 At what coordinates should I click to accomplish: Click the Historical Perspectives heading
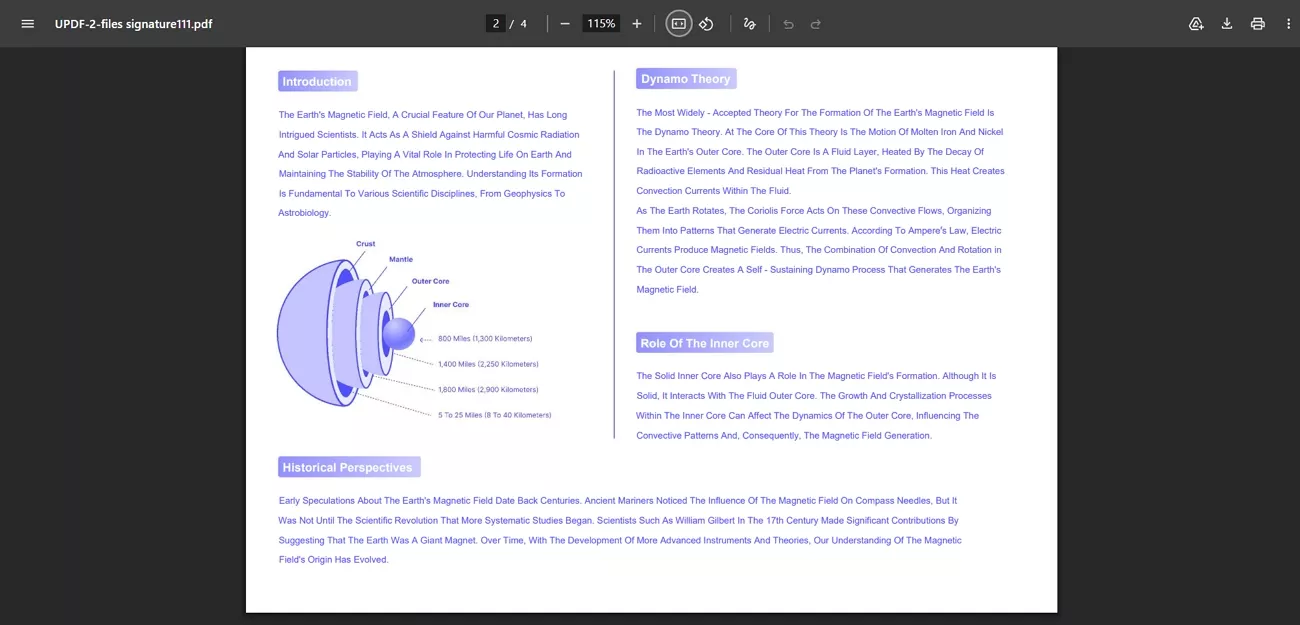coord(348,466)
